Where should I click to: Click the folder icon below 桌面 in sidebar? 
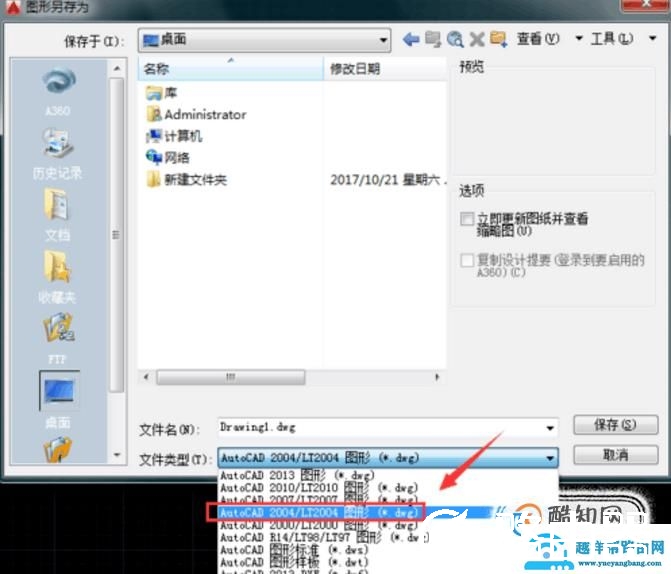click(x=57, y=449)
